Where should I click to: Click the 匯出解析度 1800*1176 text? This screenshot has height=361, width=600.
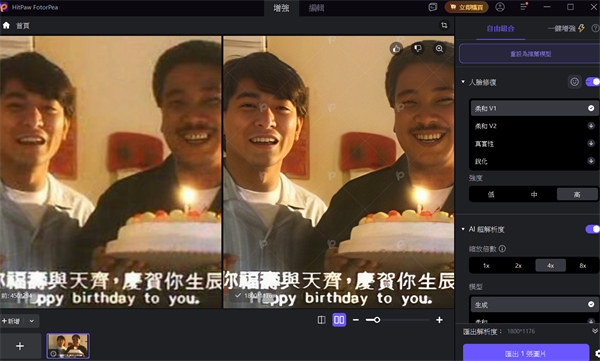click(x=499, y=332)
